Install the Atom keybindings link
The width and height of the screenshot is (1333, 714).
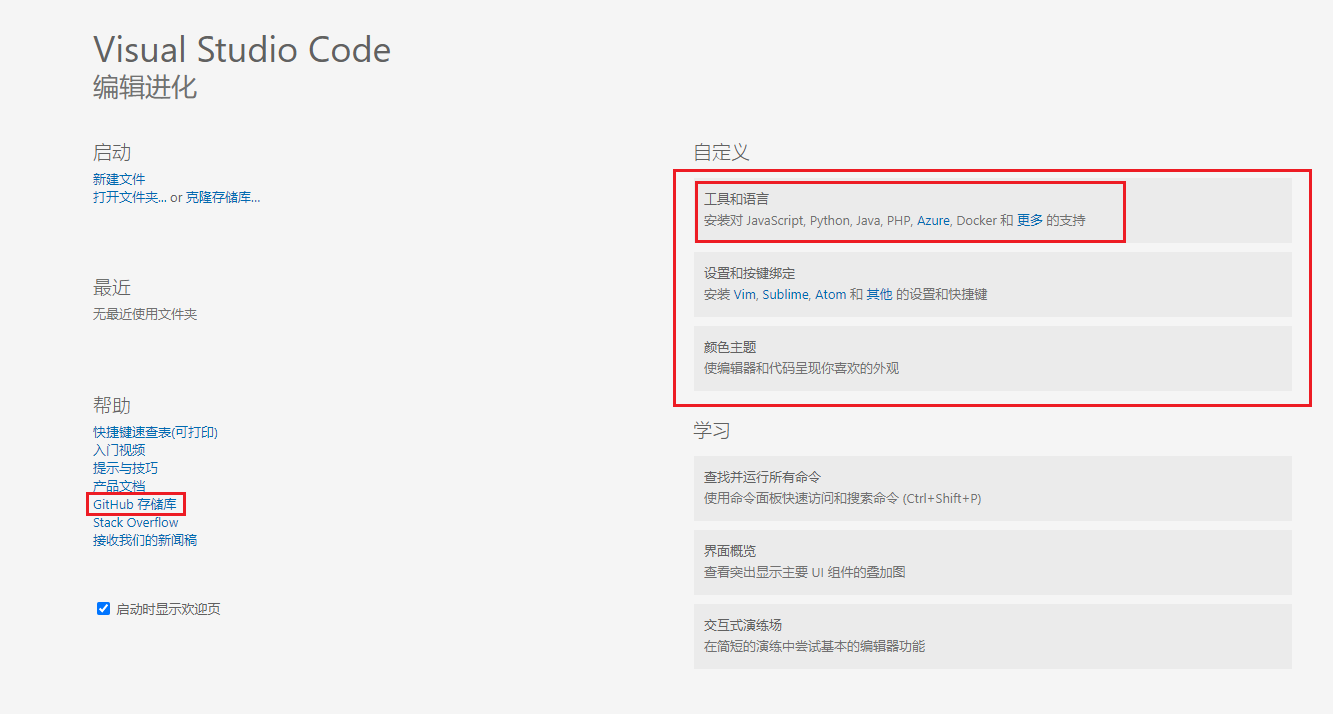click(830, 294)
